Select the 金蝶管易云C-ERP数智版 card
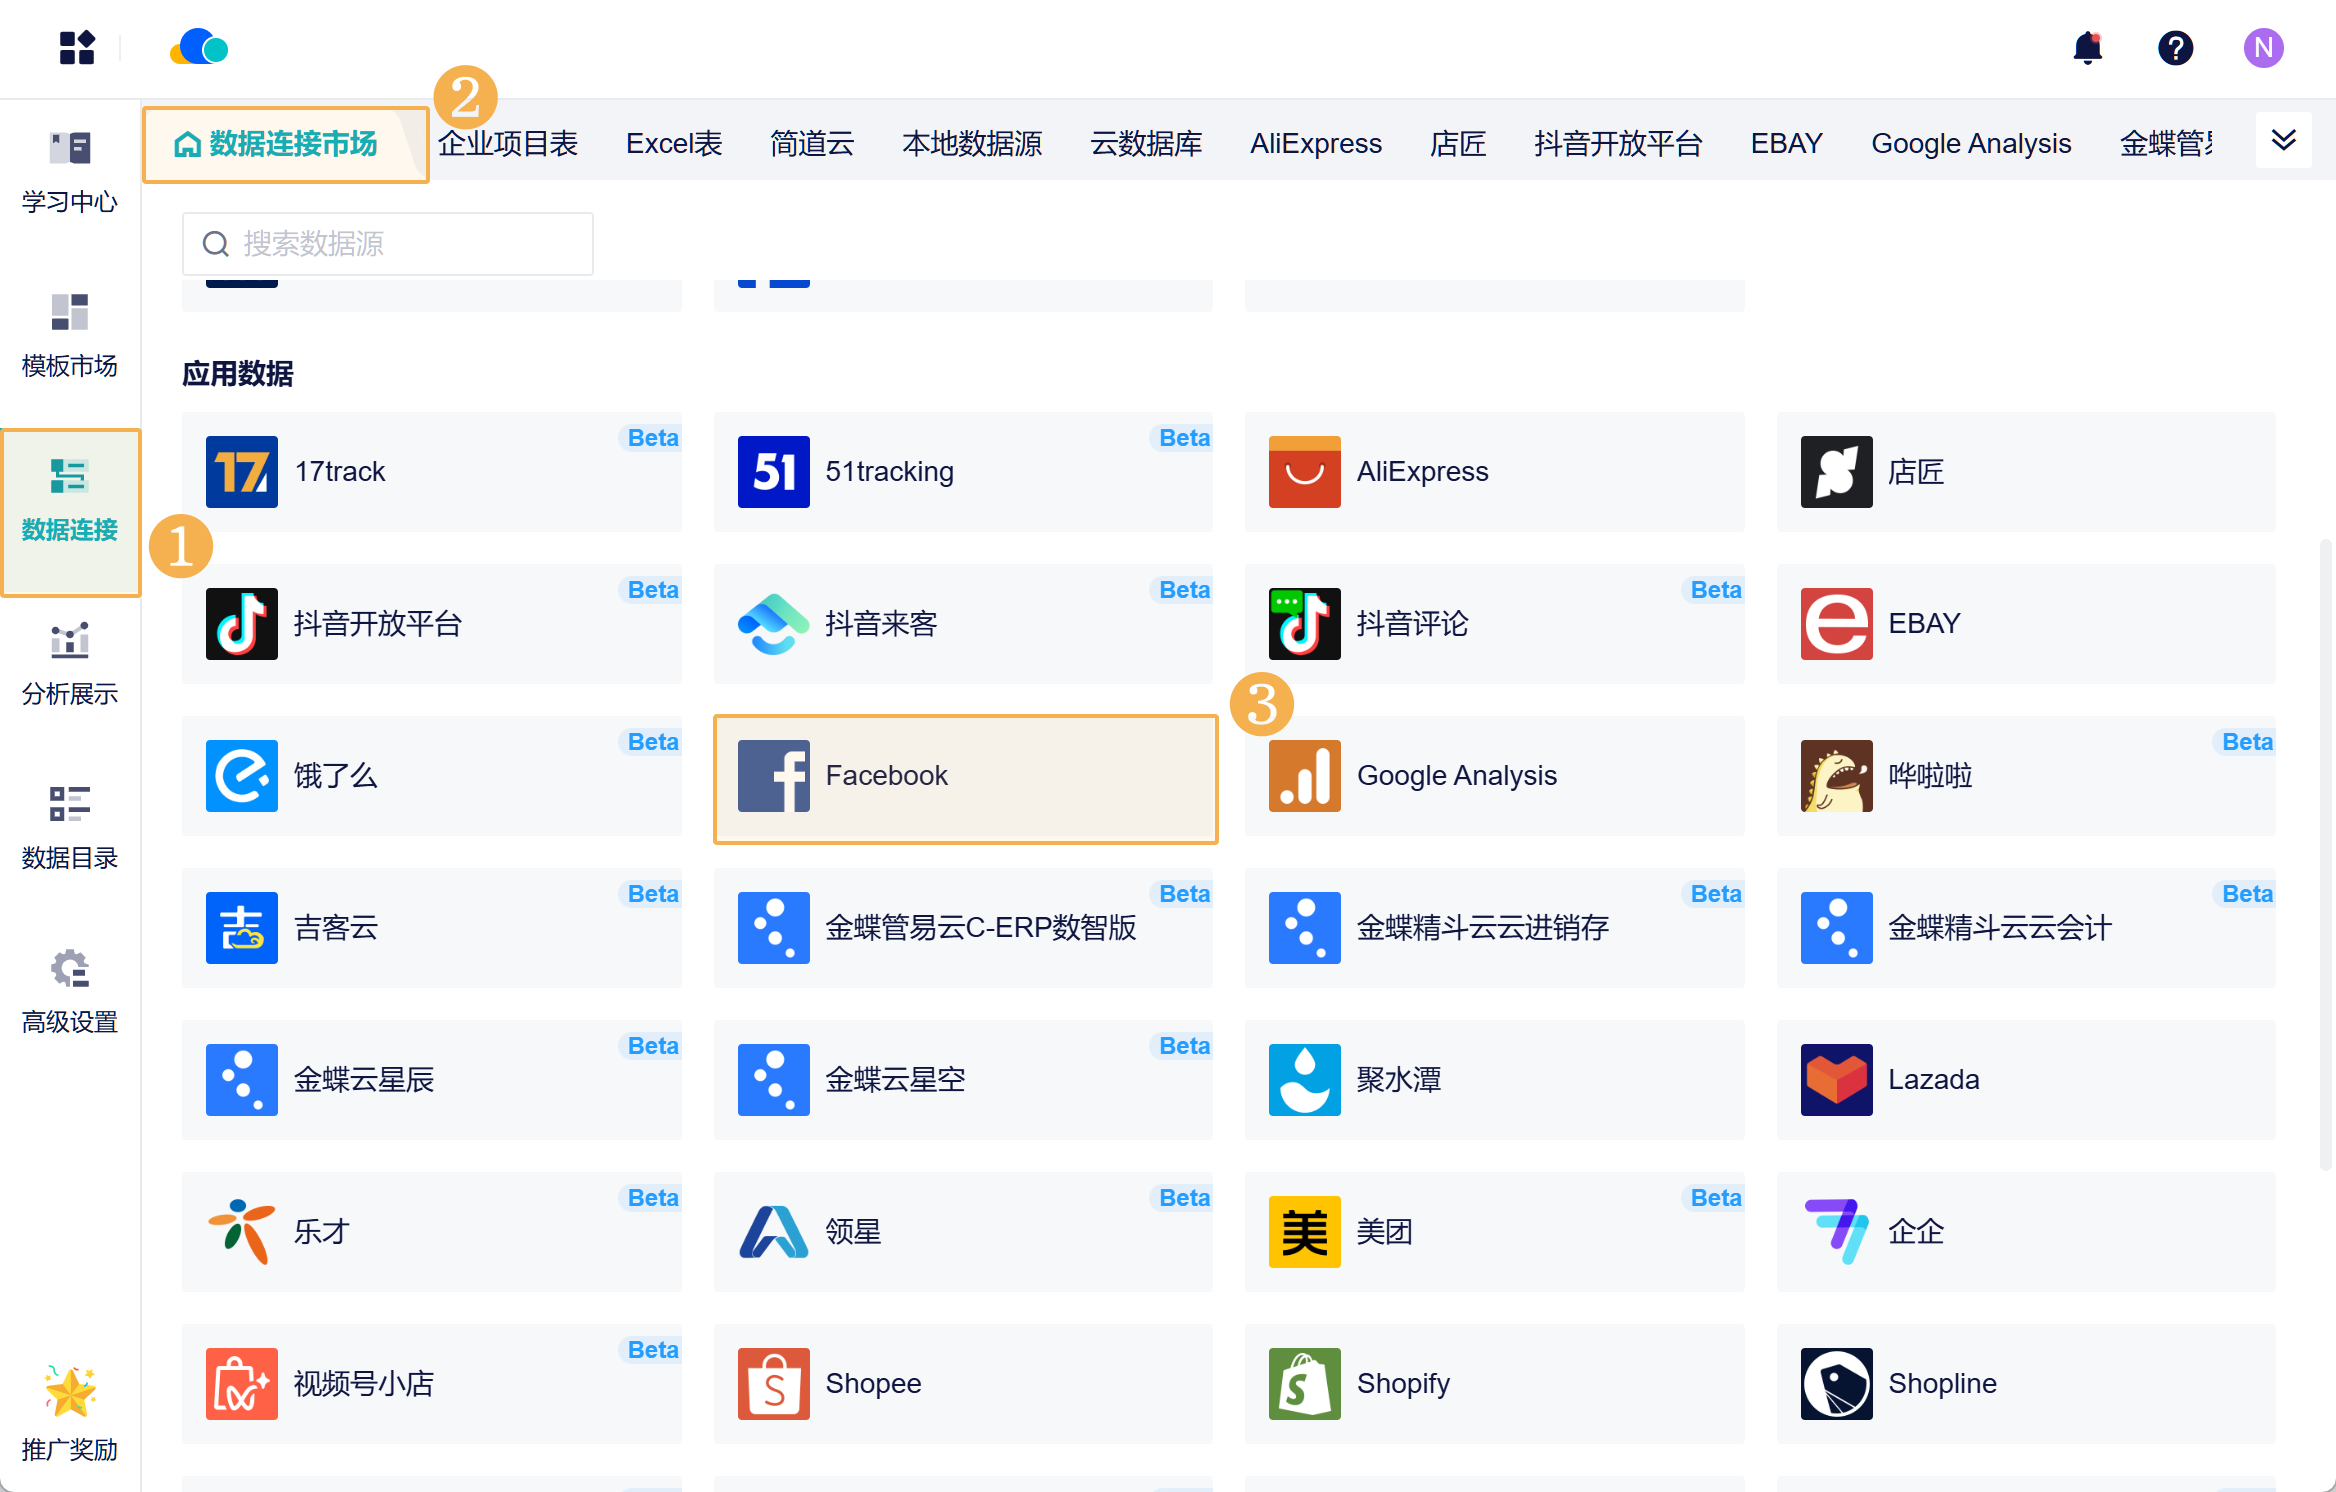 point(963,928)
